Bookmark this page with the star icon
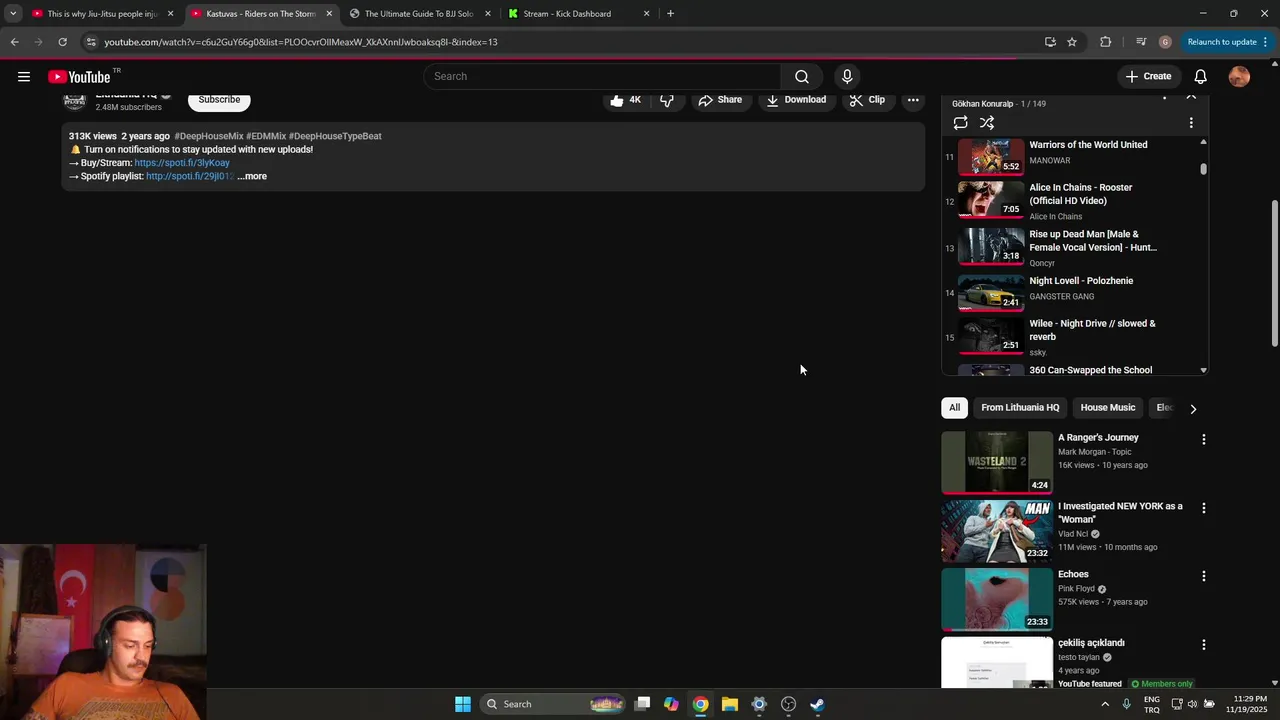The image size is (1280, 720). coord(1072,42)
